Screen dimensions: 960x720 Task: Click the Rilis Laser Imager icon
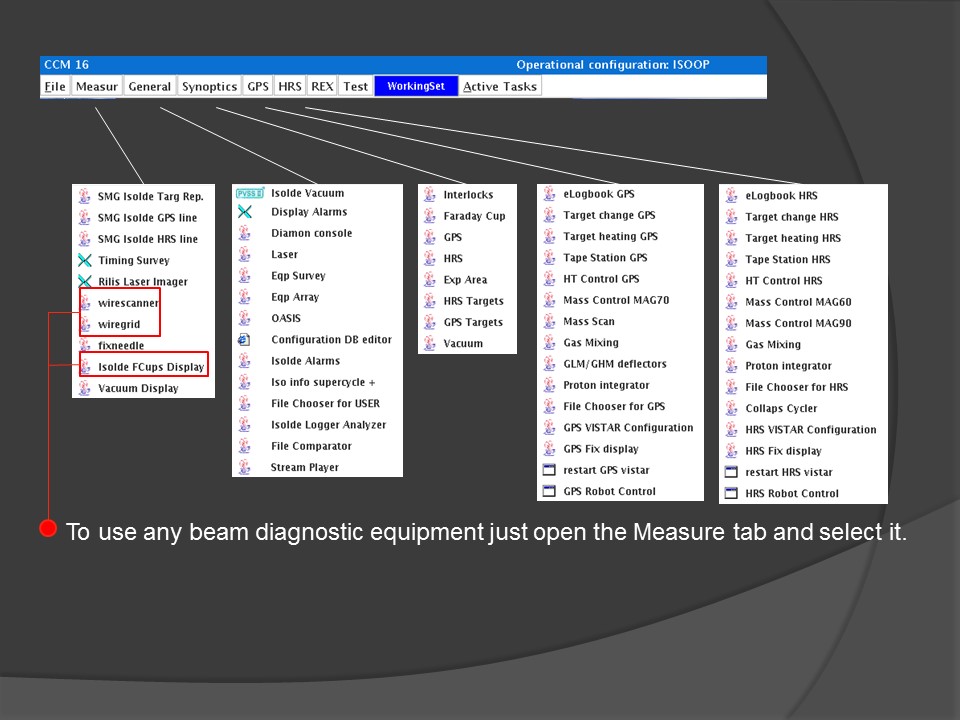click(x=85, y=282)
